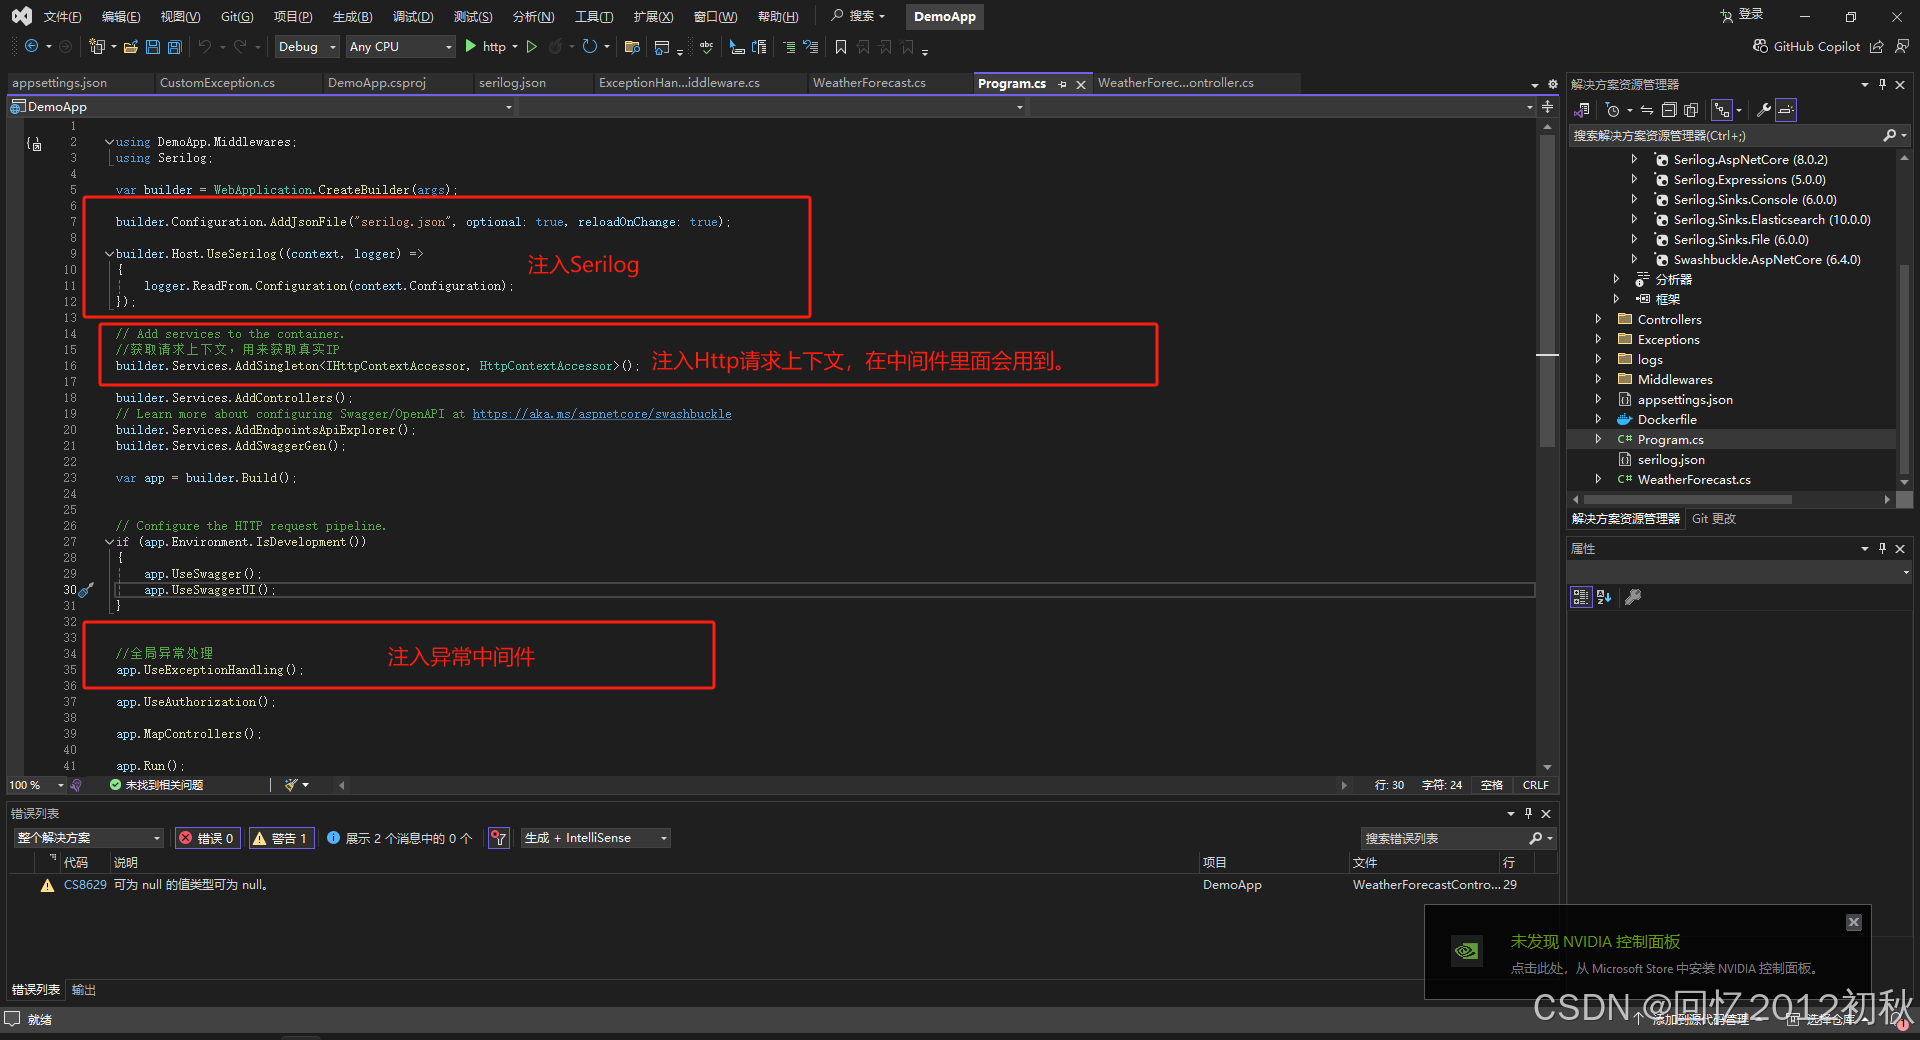Start without debugging using the outlined play icon

coord(532,47)
